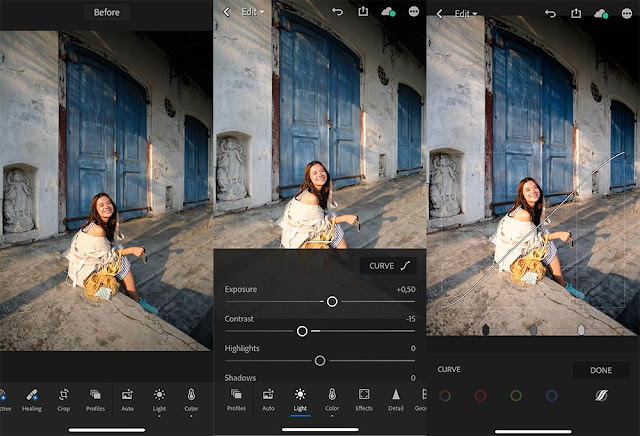Open the cut-off Geometry tab
The width and height of the screenshot is (640, 436).
(421, 400)
